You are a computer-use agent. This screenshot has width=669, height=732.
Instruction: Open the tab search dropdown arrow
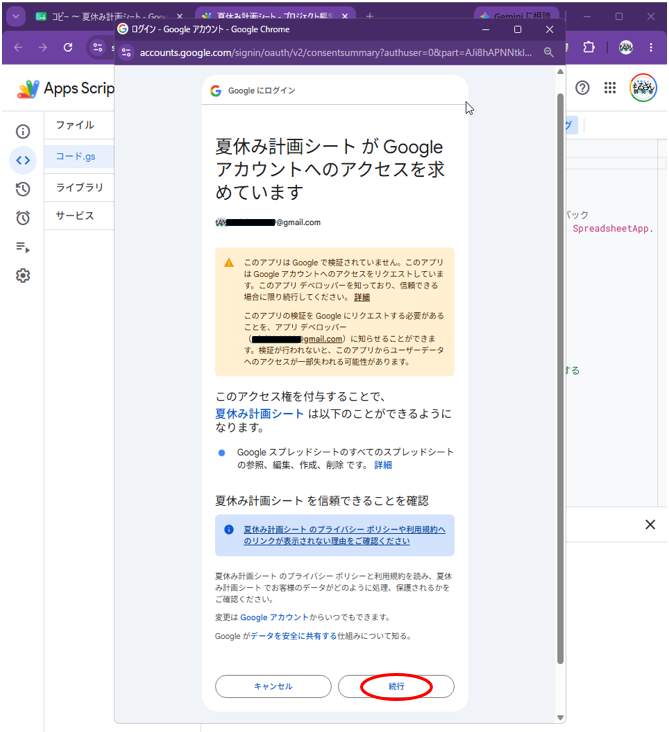(16, 17)
